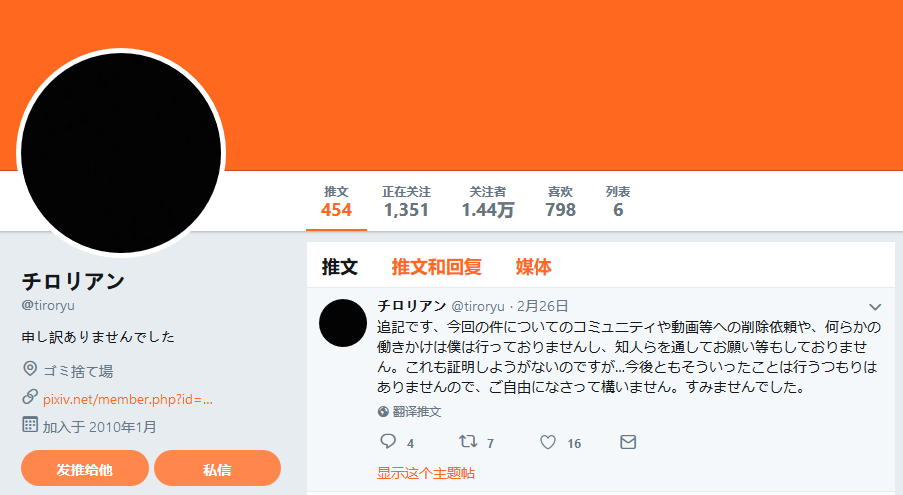Screen dimensions: 903x495
Task: Send tweet via envelope message icon
Action: coord(628,442)
